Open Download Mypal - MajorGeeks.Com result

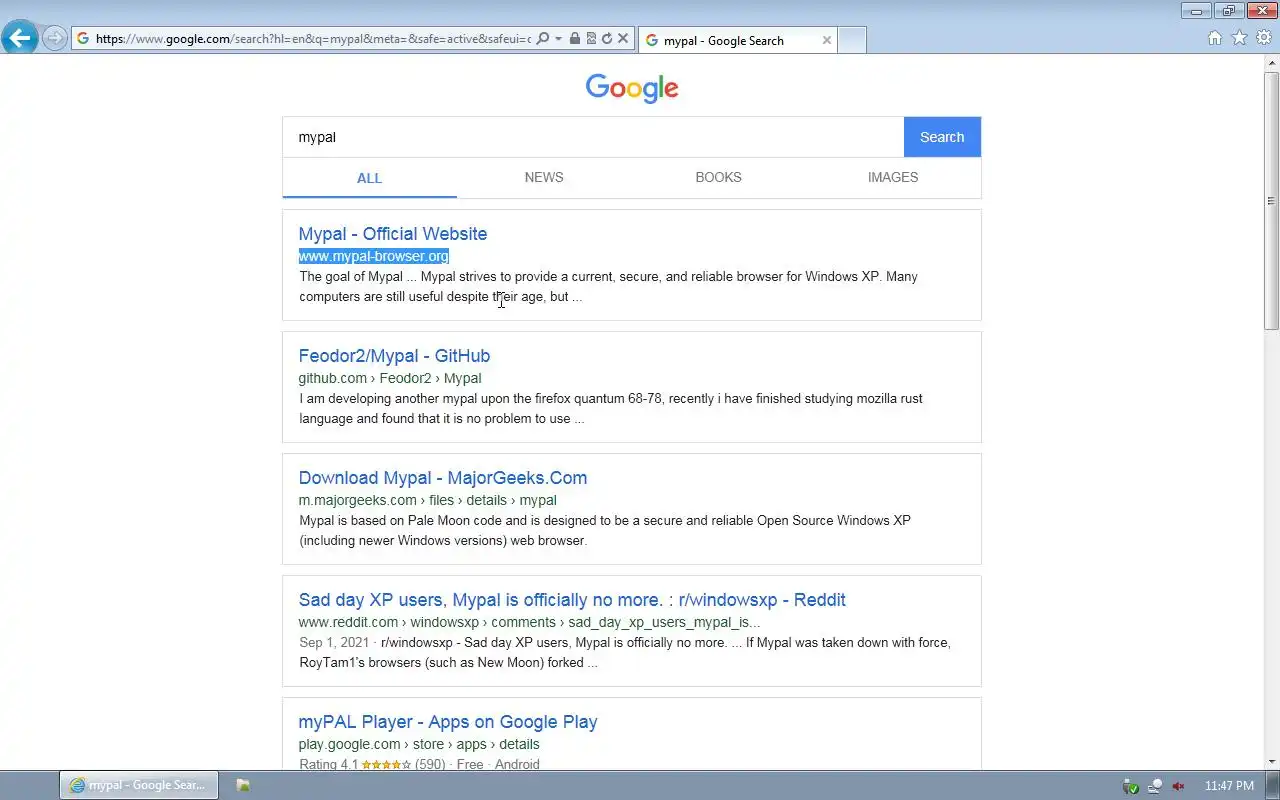[x=443, y=478]
